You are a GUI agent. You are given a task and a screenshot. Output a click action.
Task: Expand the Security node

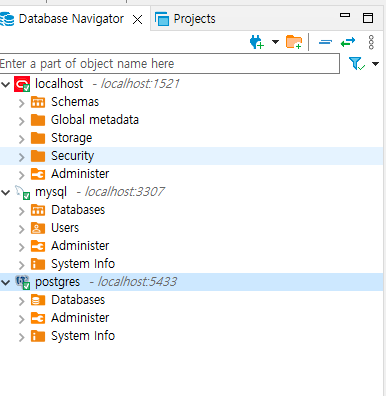coord(21,157)
